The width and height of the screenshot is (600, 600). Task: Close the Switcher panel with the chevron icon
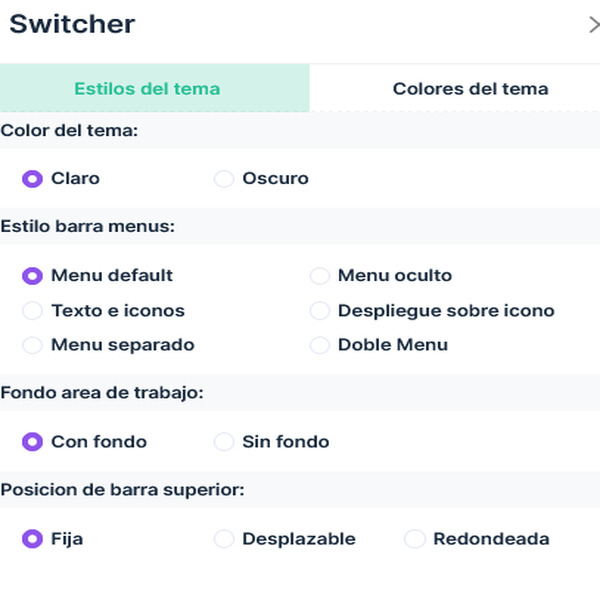click(x=594, y=25)
